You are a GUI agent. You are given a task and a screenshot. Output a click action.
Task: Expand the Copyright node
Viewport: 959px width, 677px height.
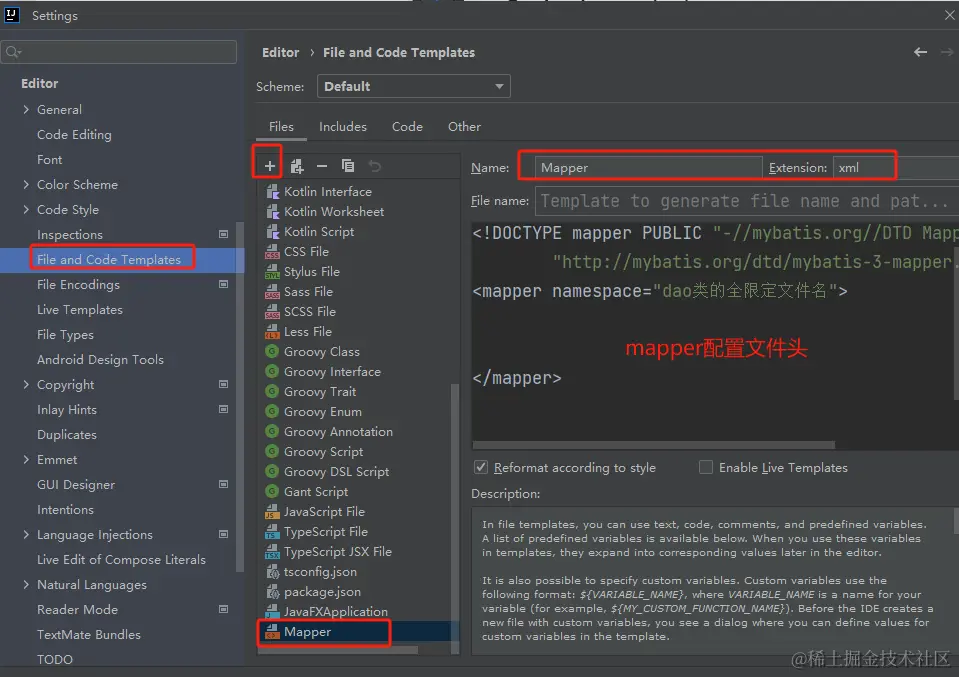[26, 384]
